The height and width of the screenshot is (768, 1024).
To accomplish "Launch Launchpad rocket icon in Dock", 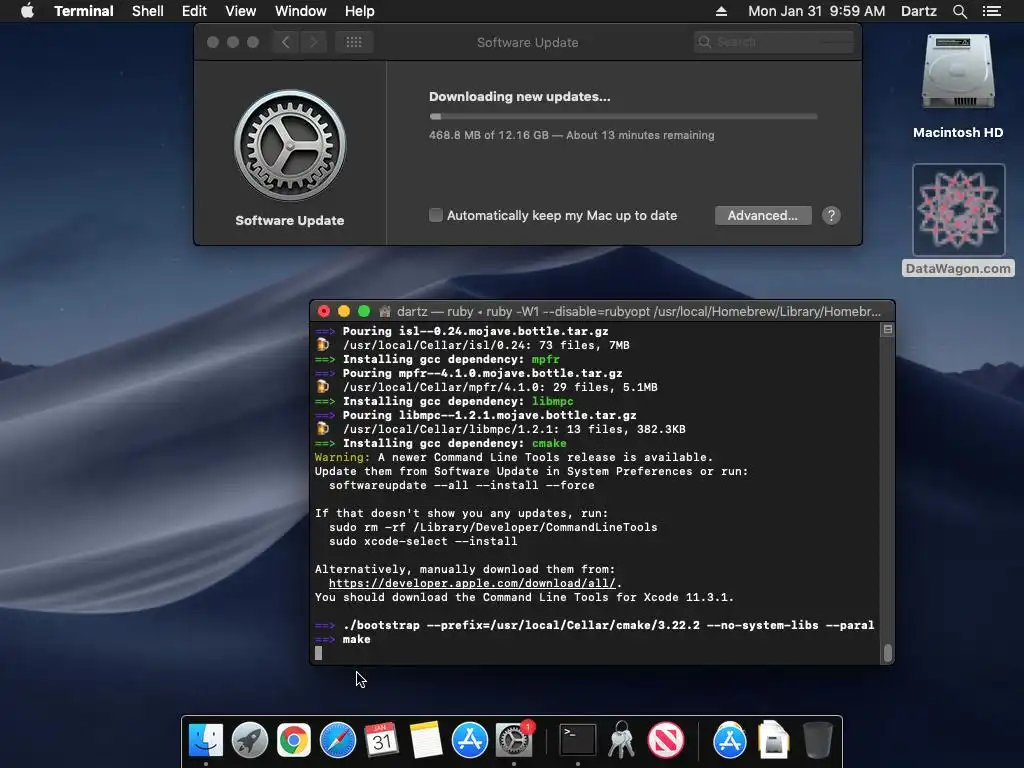I will coord(249,740).
